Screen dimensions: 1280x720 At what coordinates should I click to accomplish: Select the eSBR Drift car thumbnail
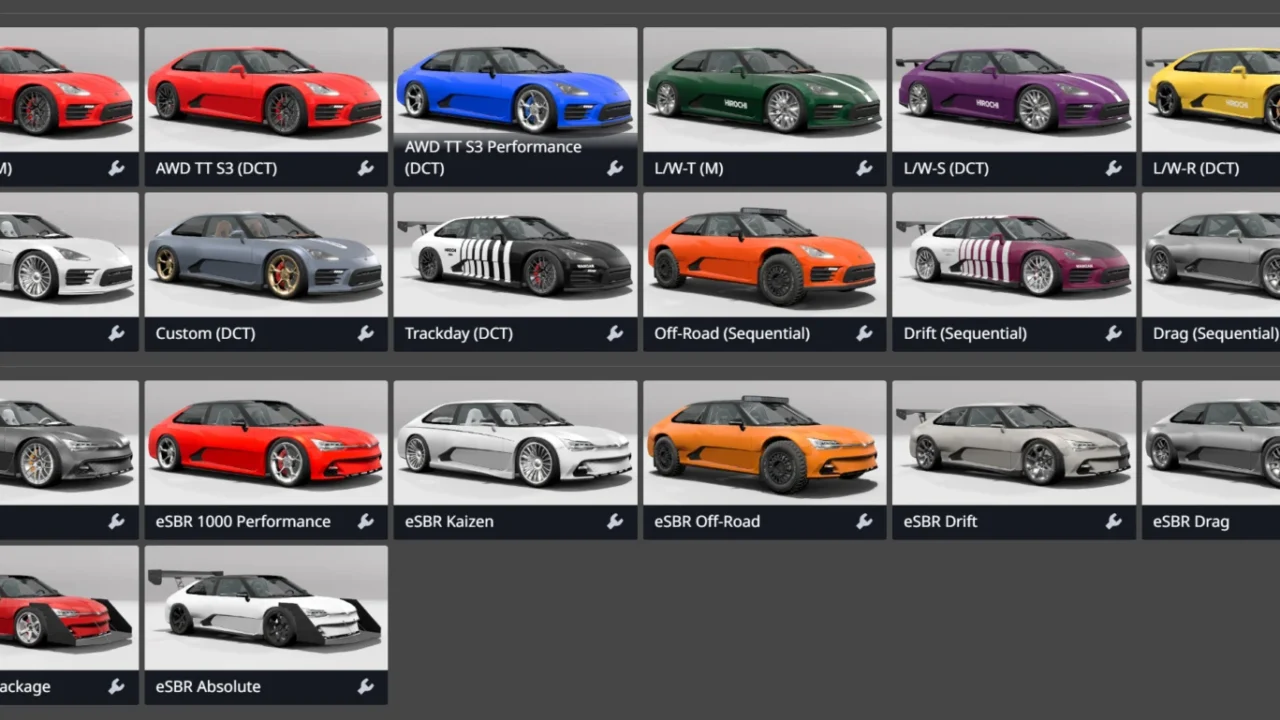click(1014, 442)
